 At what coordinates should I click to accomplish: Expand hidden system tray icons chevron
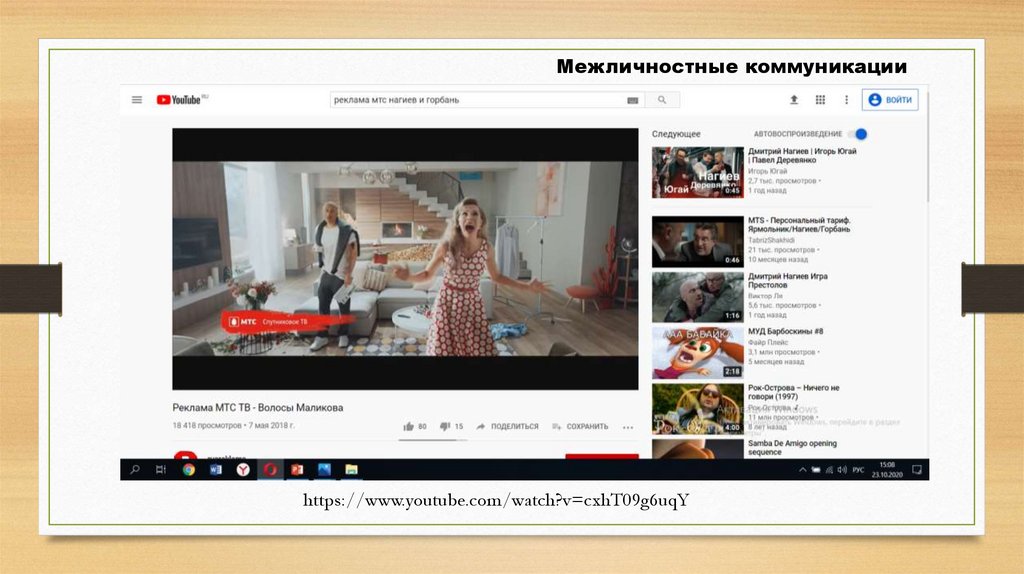click(803, 470)
